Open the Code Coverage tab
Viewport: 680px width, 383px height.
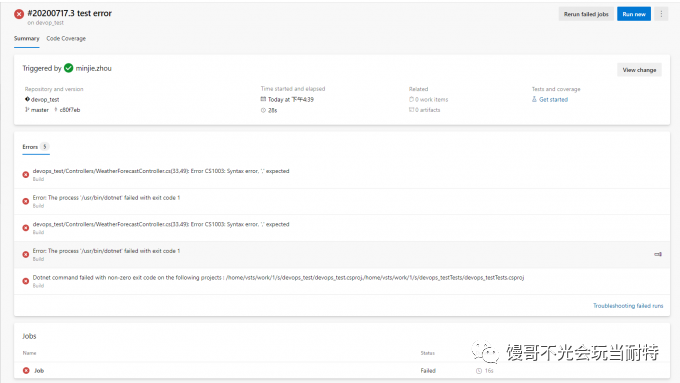[x=66, y=39]
